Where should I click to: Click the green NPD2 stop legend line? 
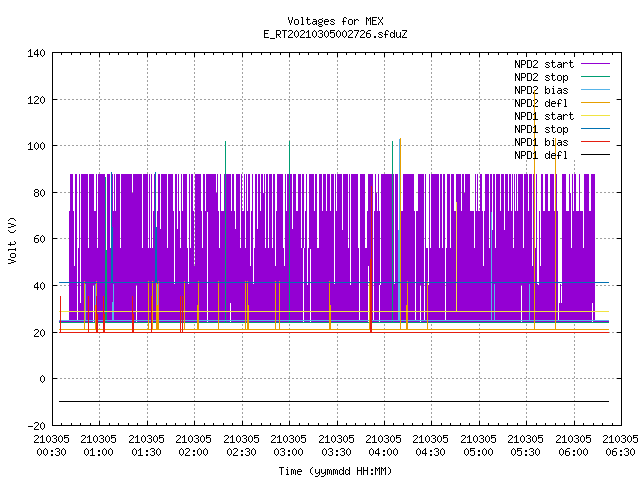[596, 77]
